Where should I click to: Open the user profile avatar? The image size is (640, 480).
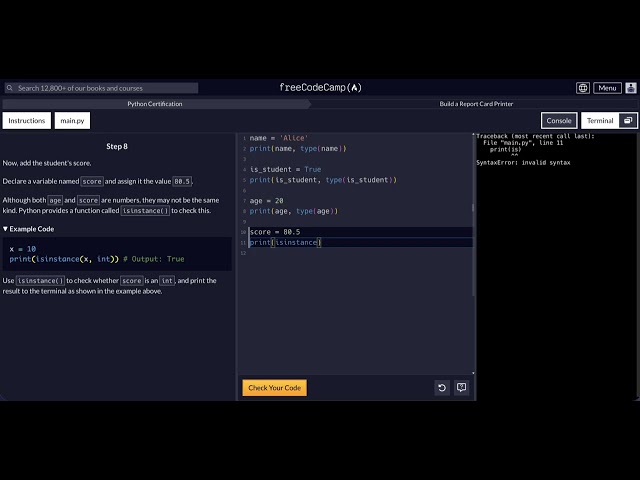click(x=631, y=88)
